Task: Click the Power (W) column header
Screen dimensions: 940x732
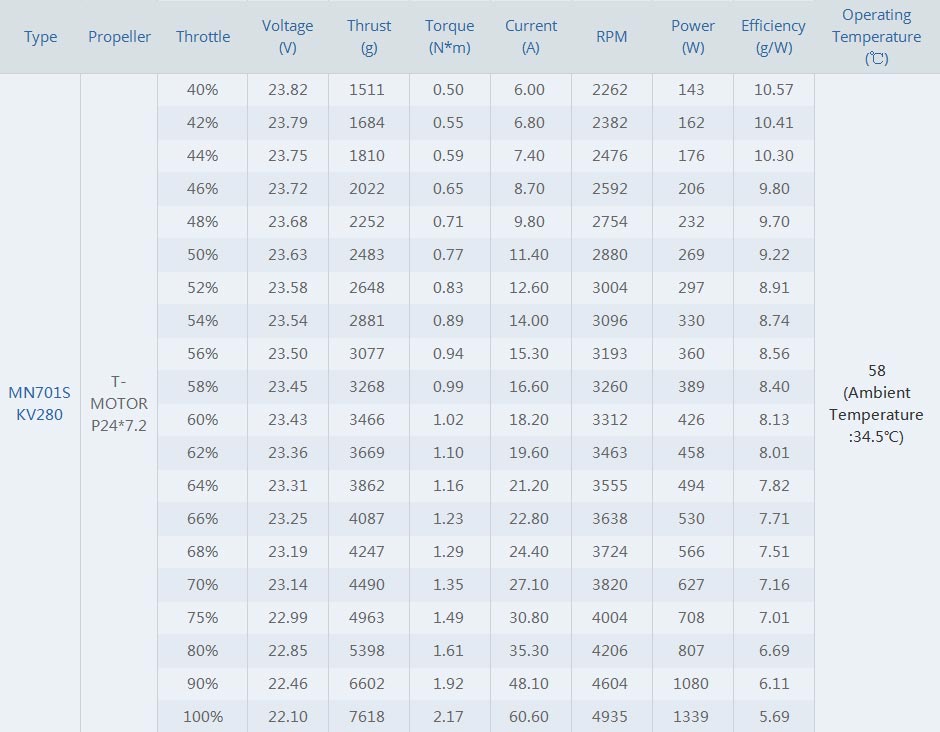Action: [693, 37]
